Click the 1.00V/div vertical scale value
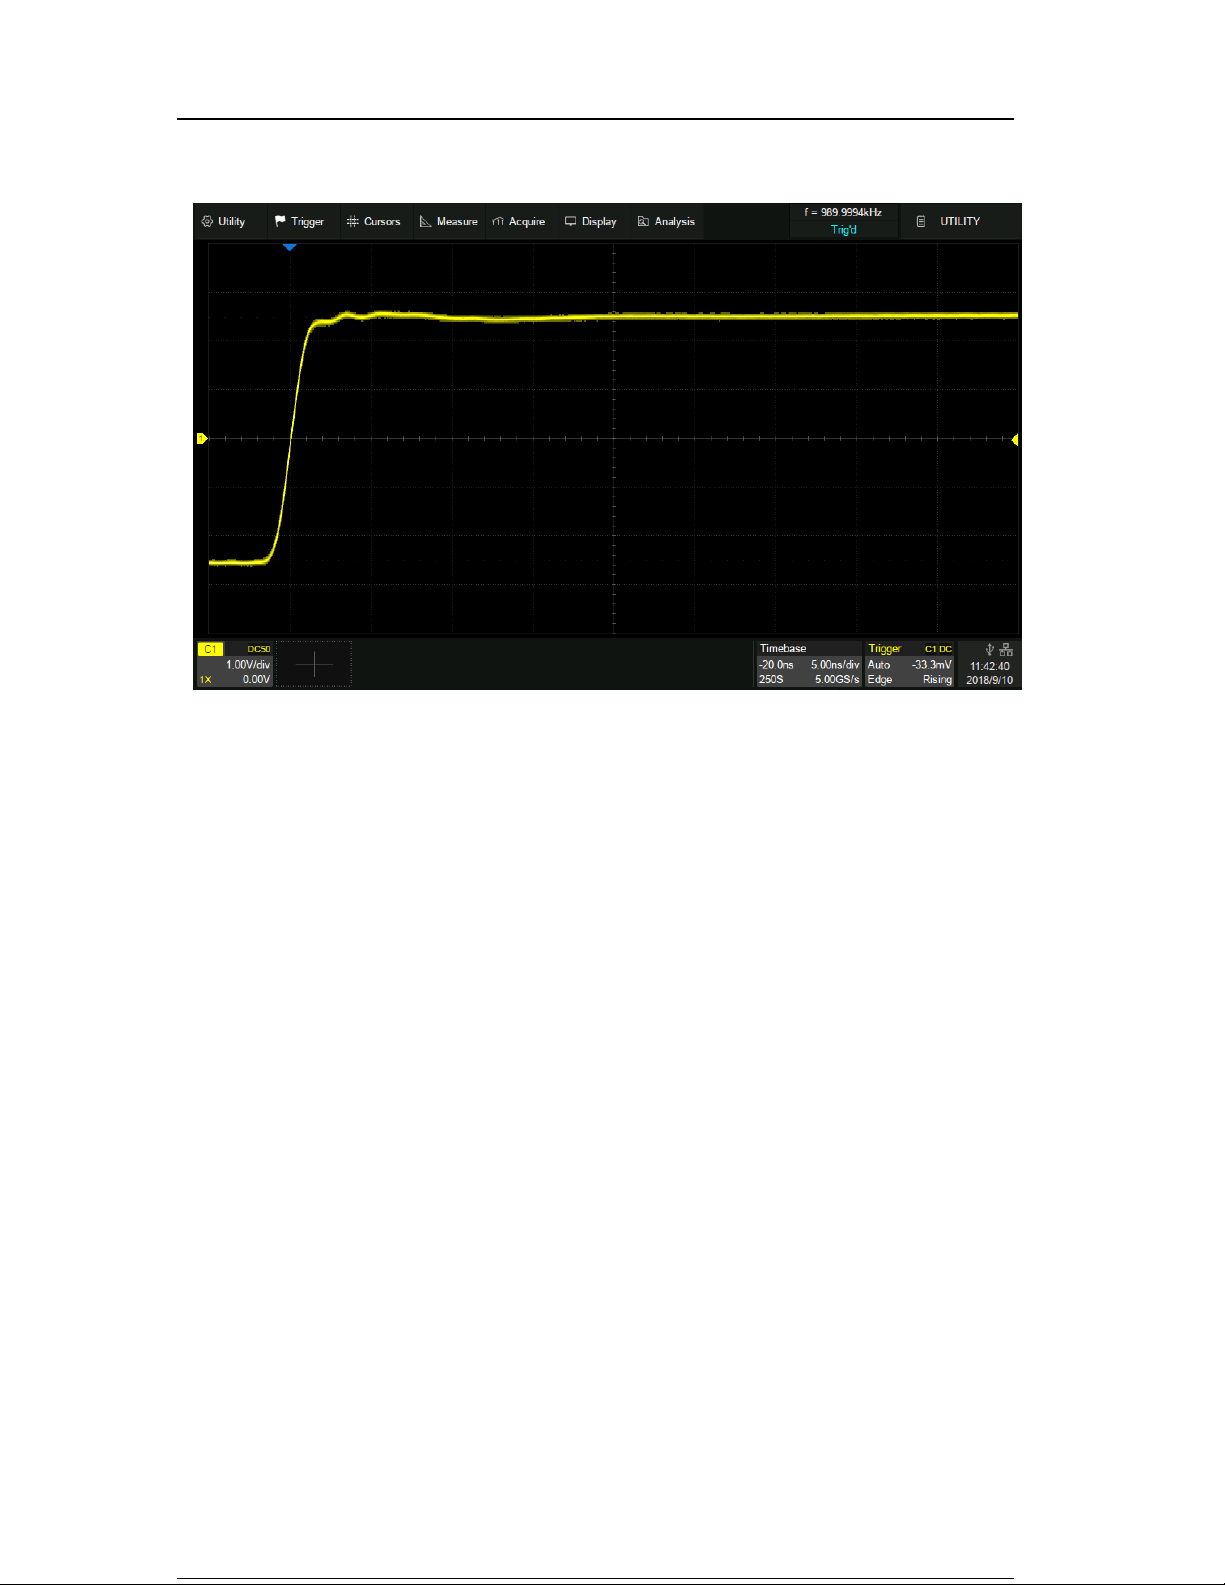Viewport: 1225px width, 1585px height. coord(247,665)
